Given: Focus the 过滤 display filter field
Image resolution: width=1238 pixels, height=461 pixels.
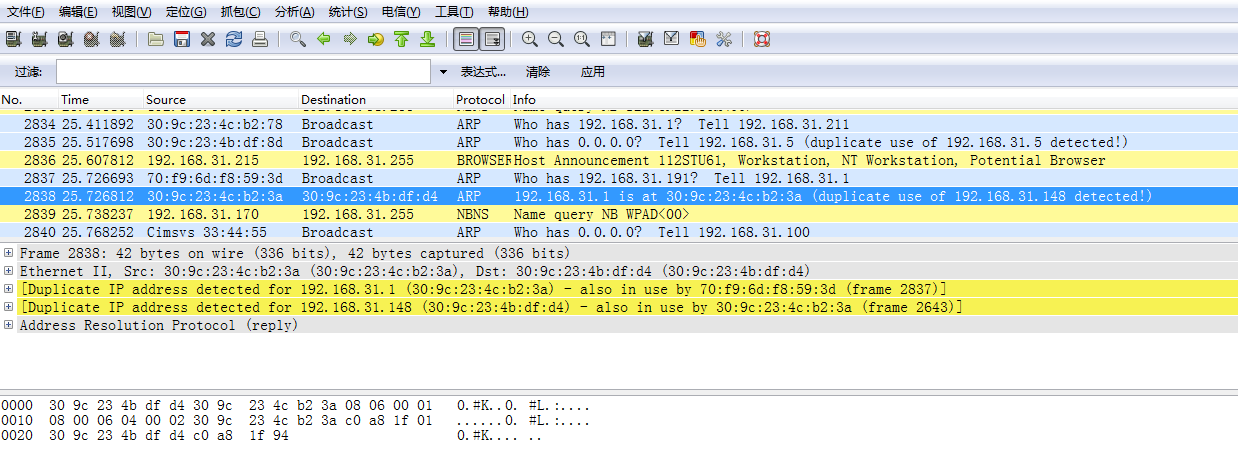Looking at the screenshot, I should click(244, 72).
